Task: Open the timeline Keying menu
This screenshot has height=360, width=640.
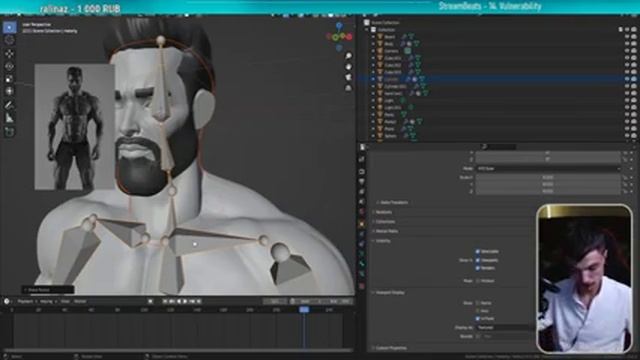Action: click(x=47, y=301)
